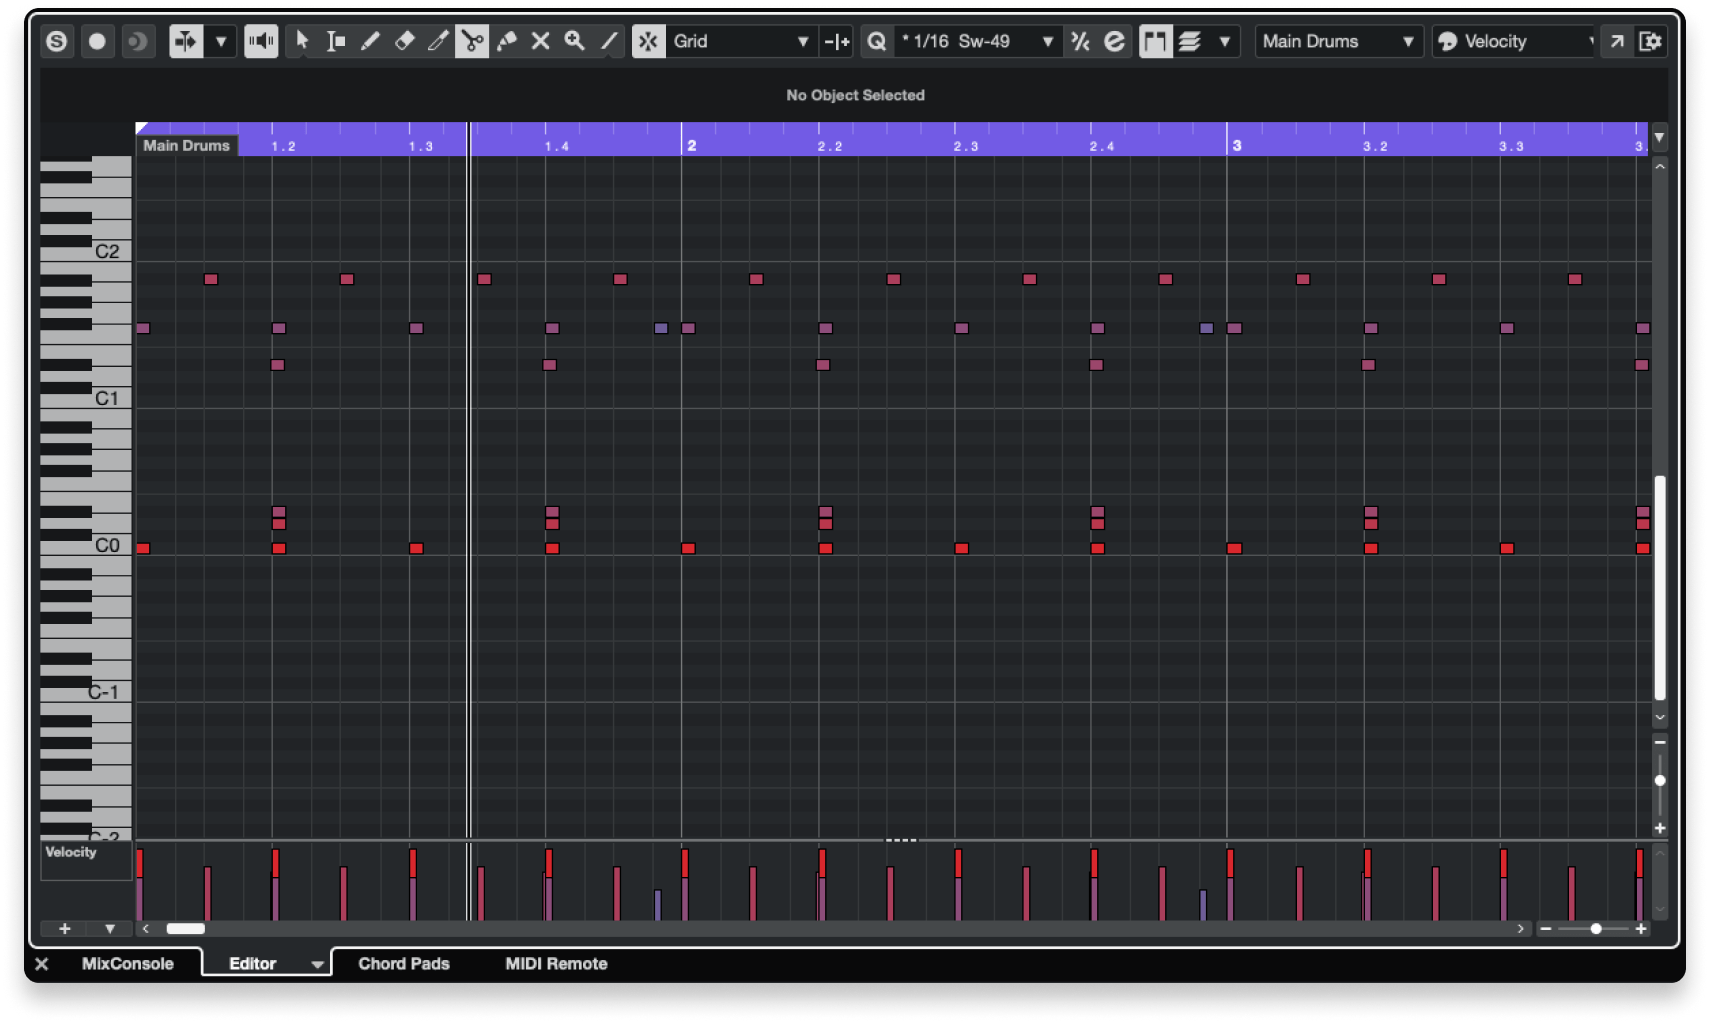Click the Apply Quantize Q icon
This screenshot has width=1710, height=1023.
click(876, 41)
